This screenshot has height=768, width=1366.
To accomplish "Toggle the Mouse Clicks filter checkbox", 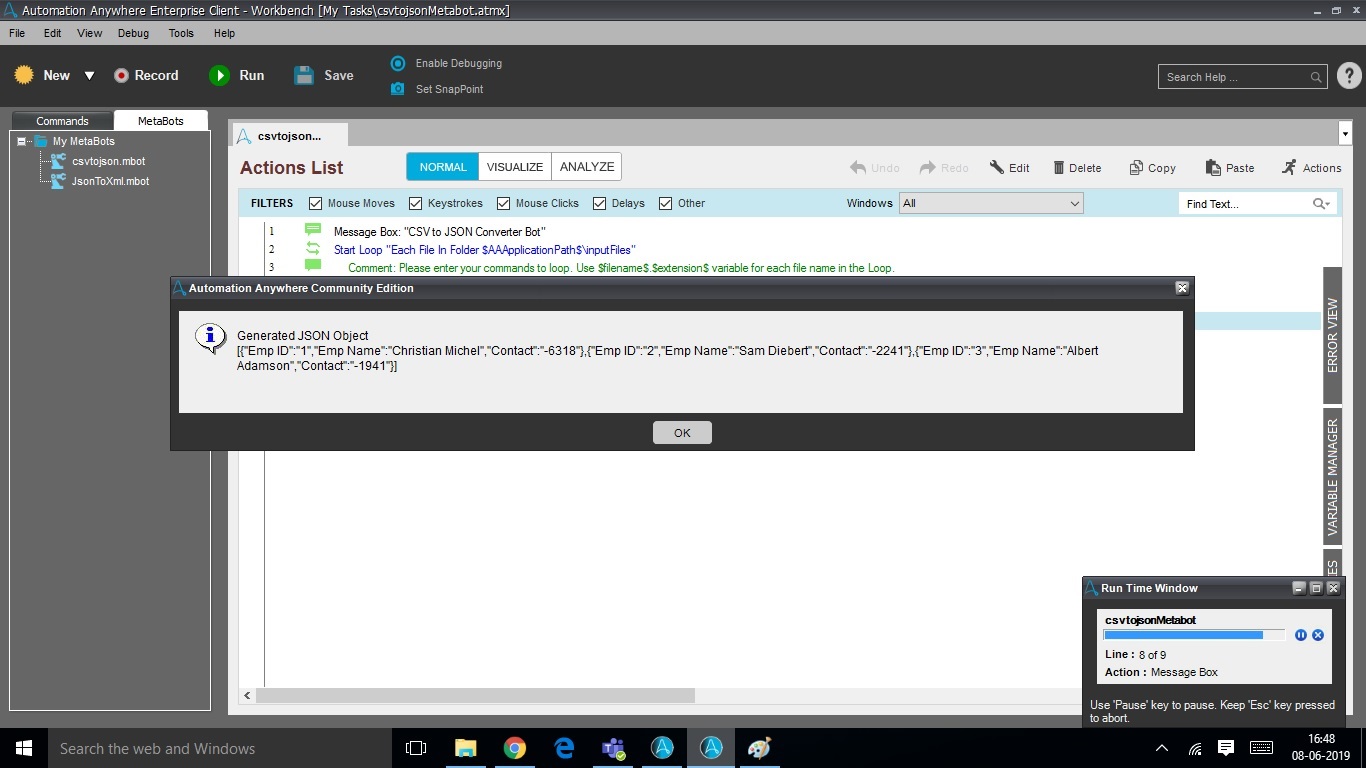I will click(x=504, y=203).
